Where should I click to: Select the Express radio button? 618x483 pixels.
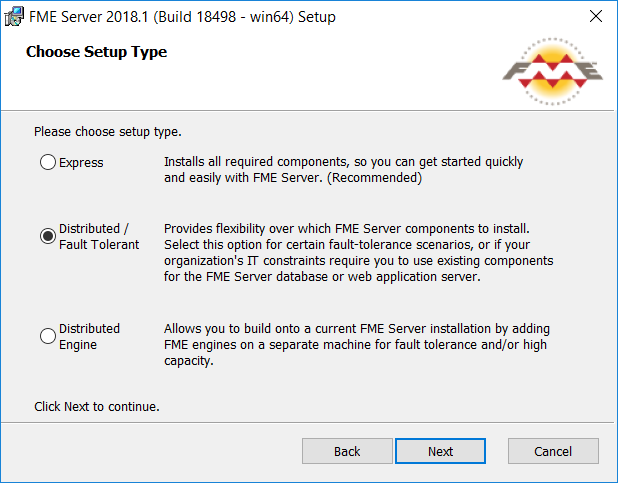[48, 162]
